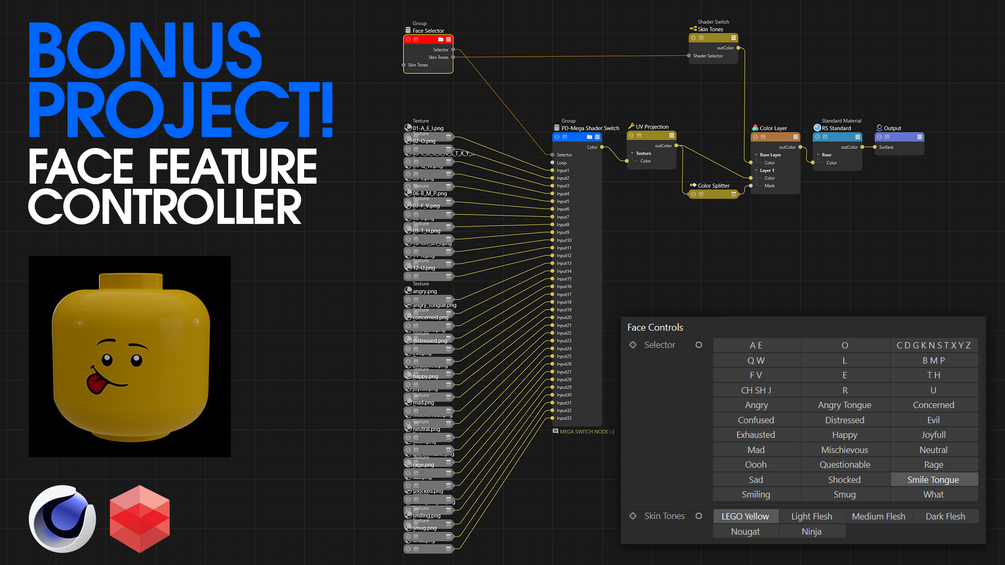Click the RS Standard node header menu icon
The image size is (1005, 565).
click(x=858, y=136)
